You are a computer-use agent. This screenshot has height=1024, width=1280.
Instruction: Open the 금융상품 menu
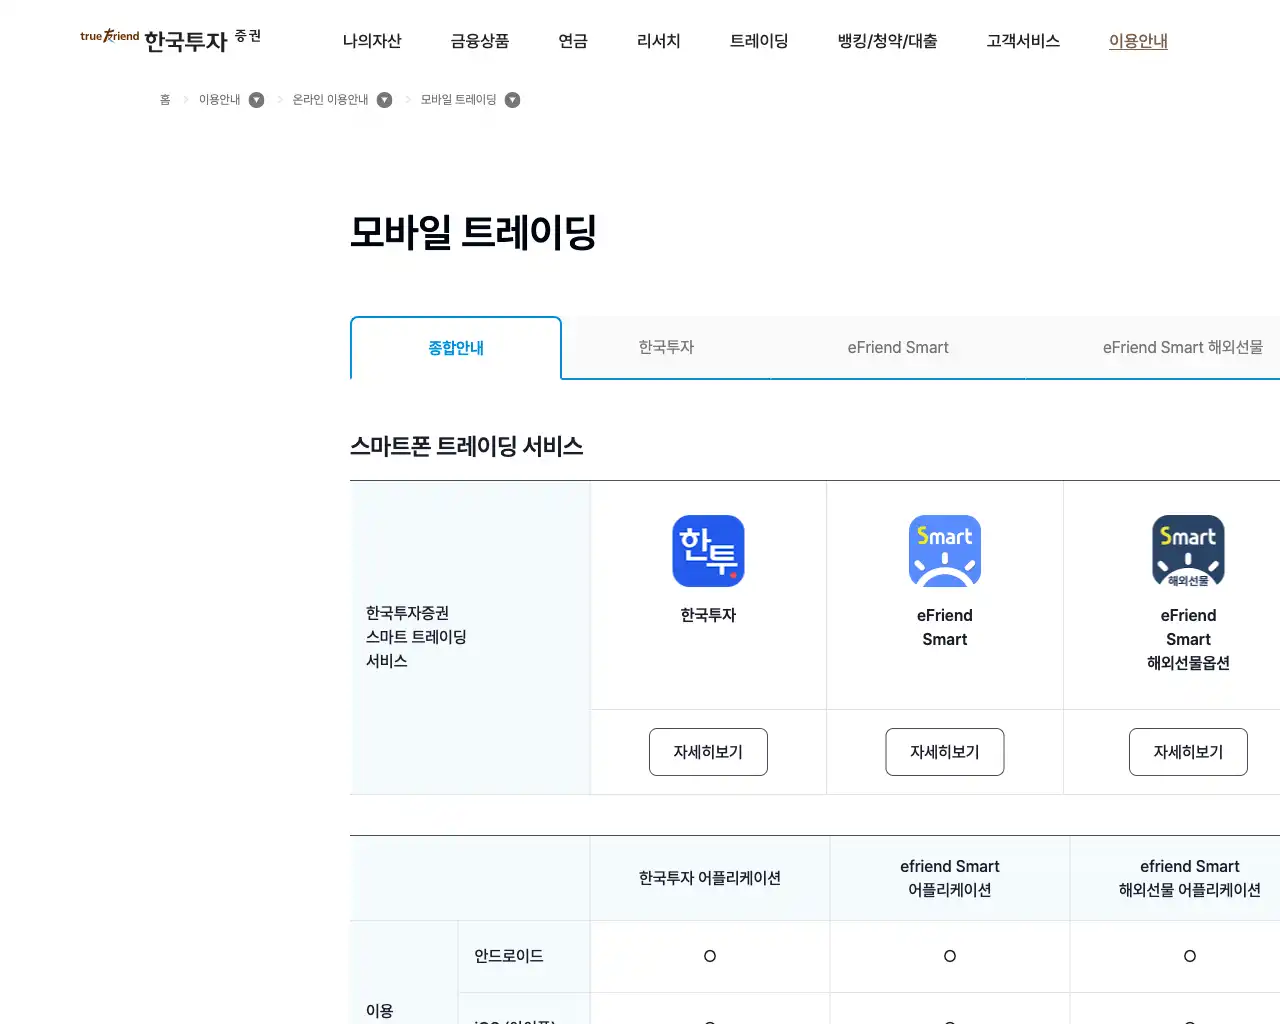[x=480, y=41]
